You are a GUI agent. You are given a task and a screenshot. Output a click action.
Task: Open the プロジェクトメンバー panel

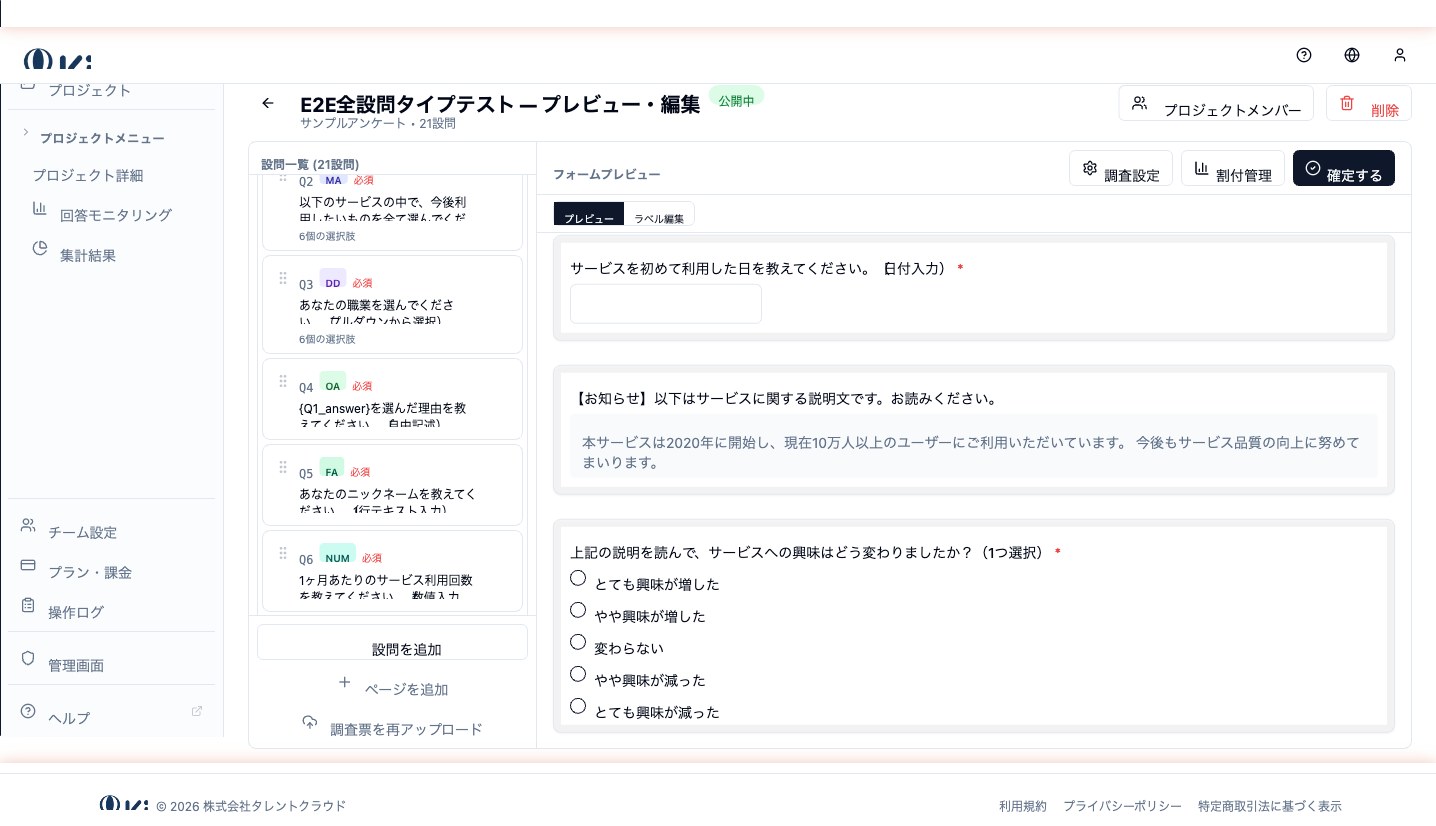pos(1216,103)
